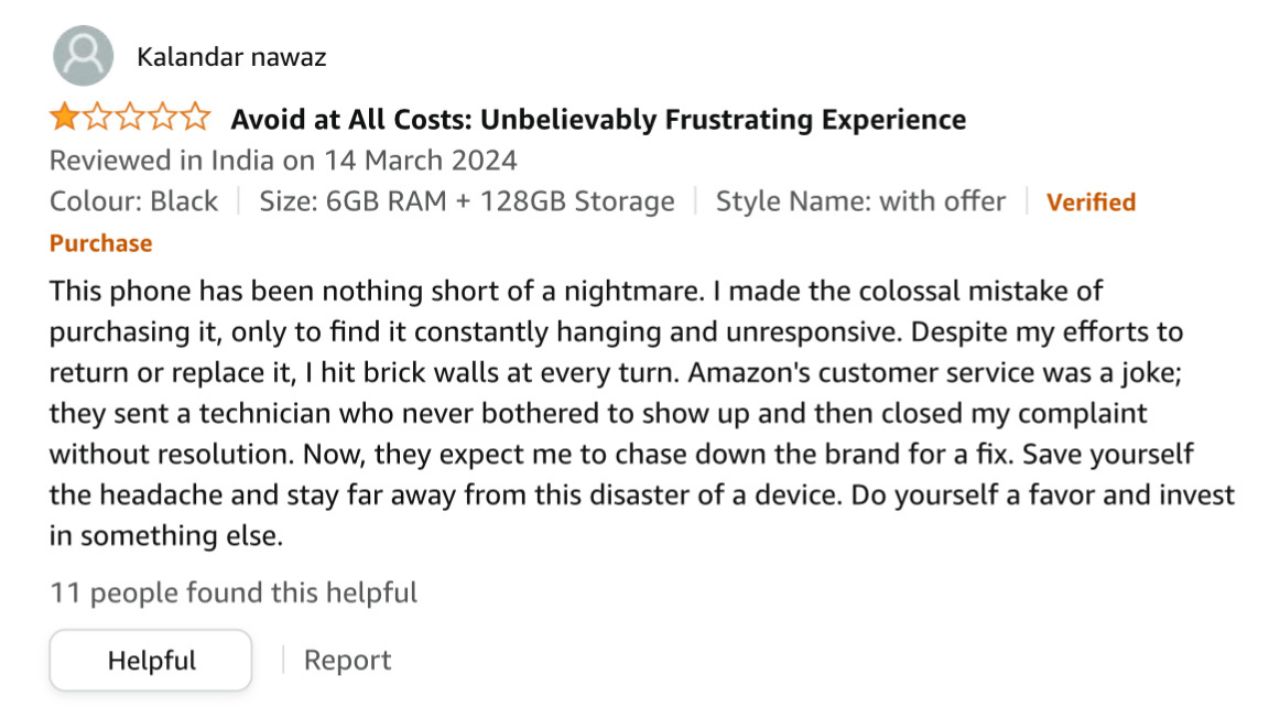The image size is (1280, 720).
Task: Click the second star in the rating
Action: click(x=97, y=119)
